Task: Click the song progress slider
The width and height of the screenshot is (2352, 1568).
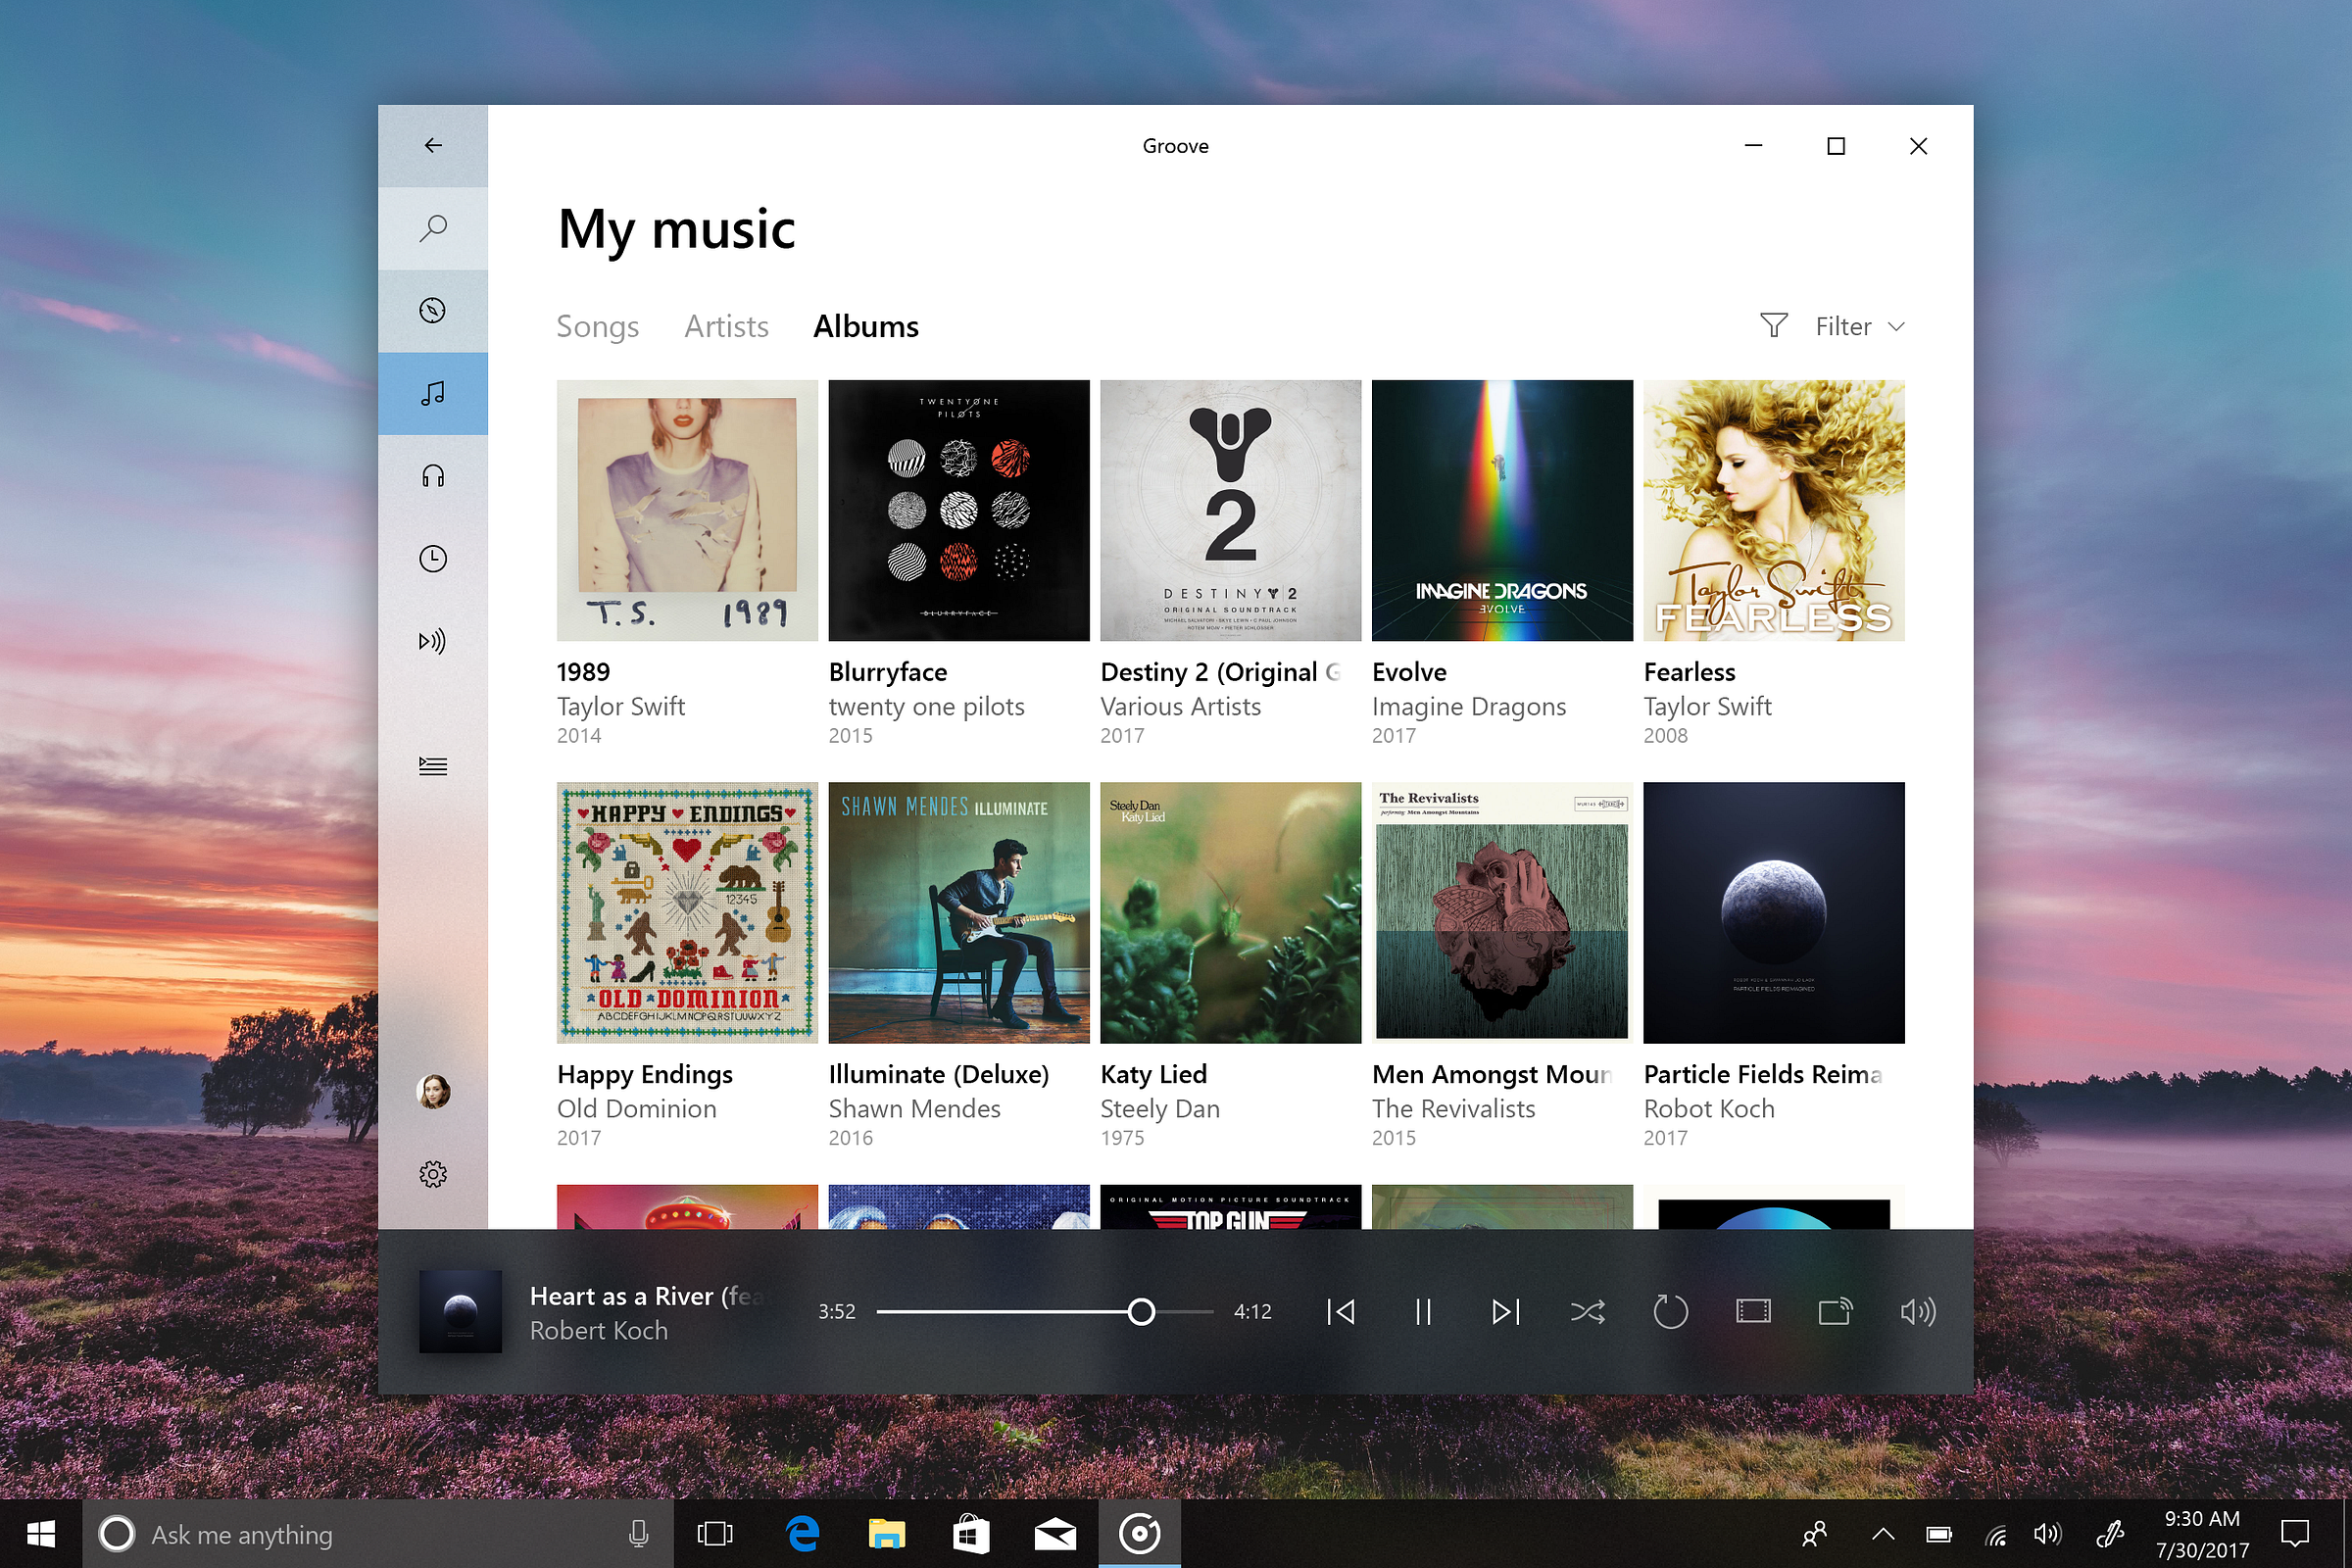Action: point(1044,1311)
